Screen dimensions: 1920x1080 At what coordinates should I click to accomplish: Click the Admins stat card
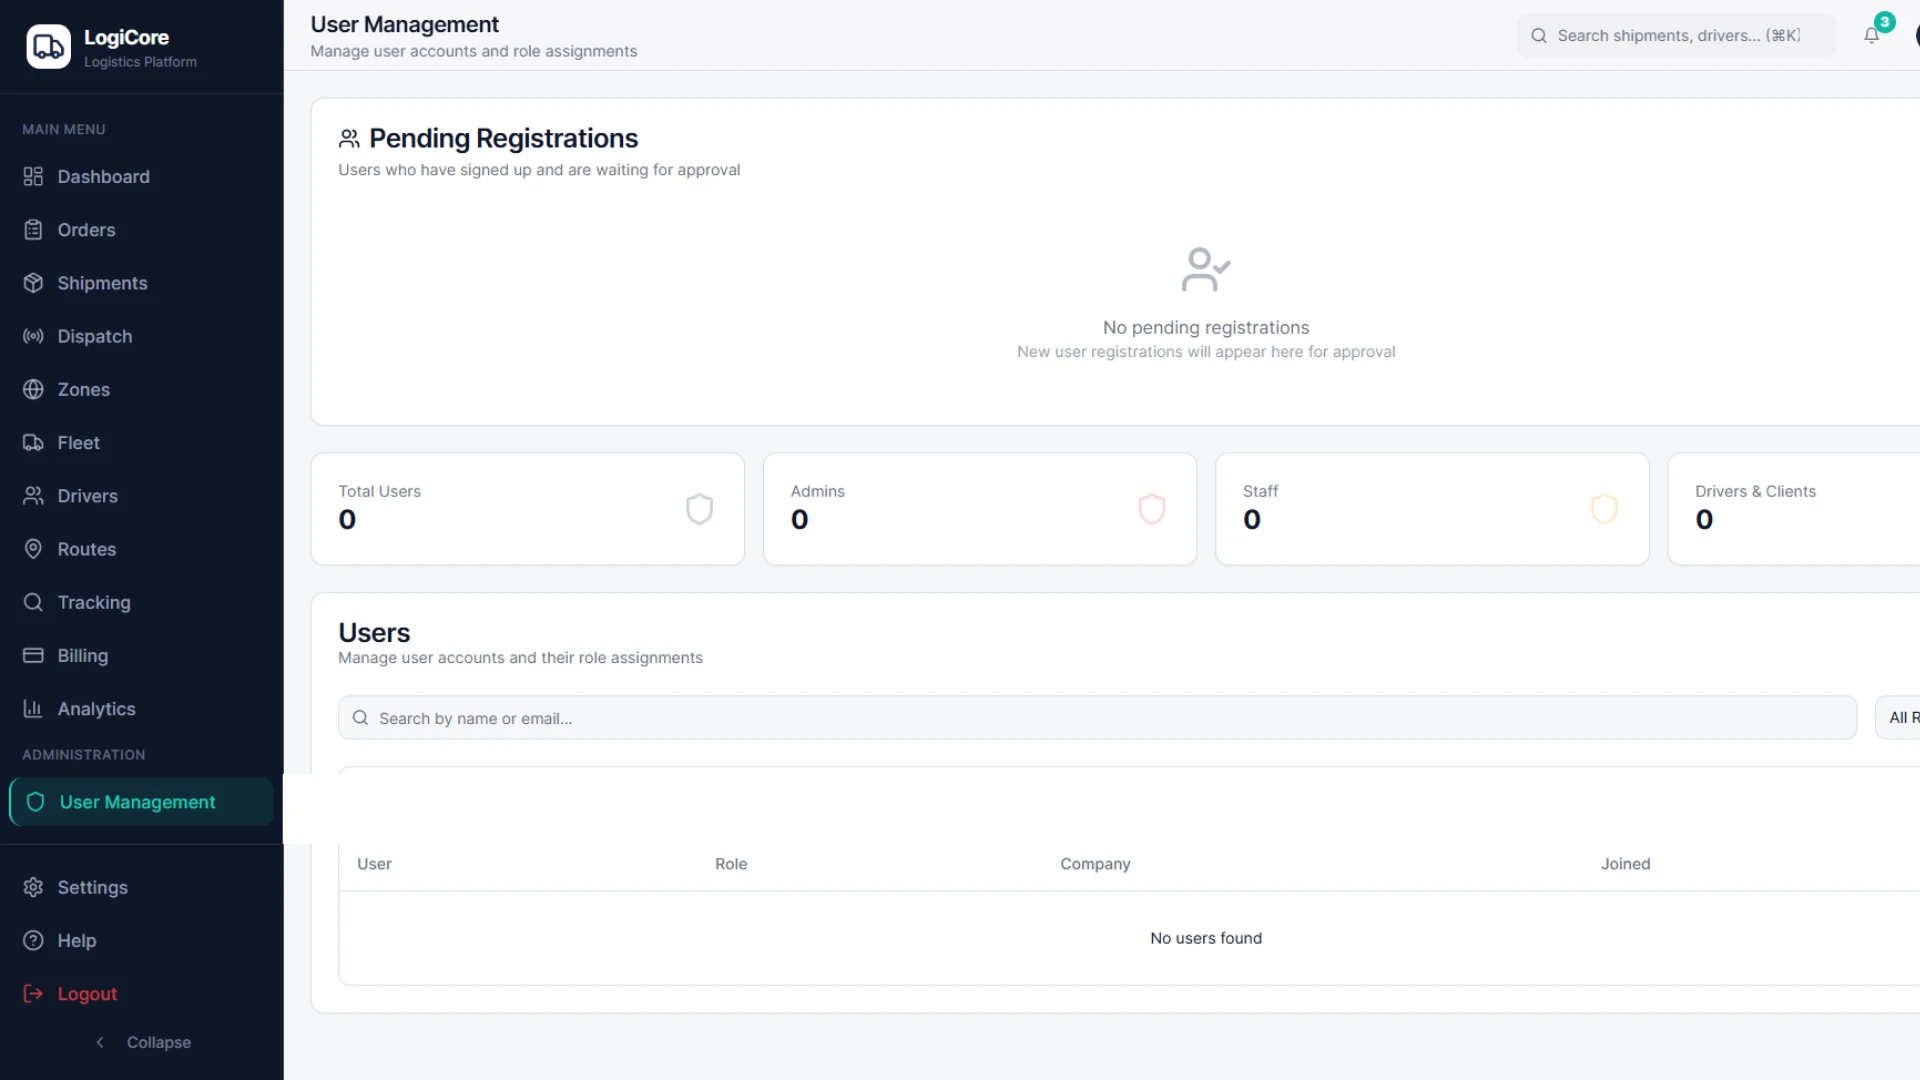click(x=980, y=509)
